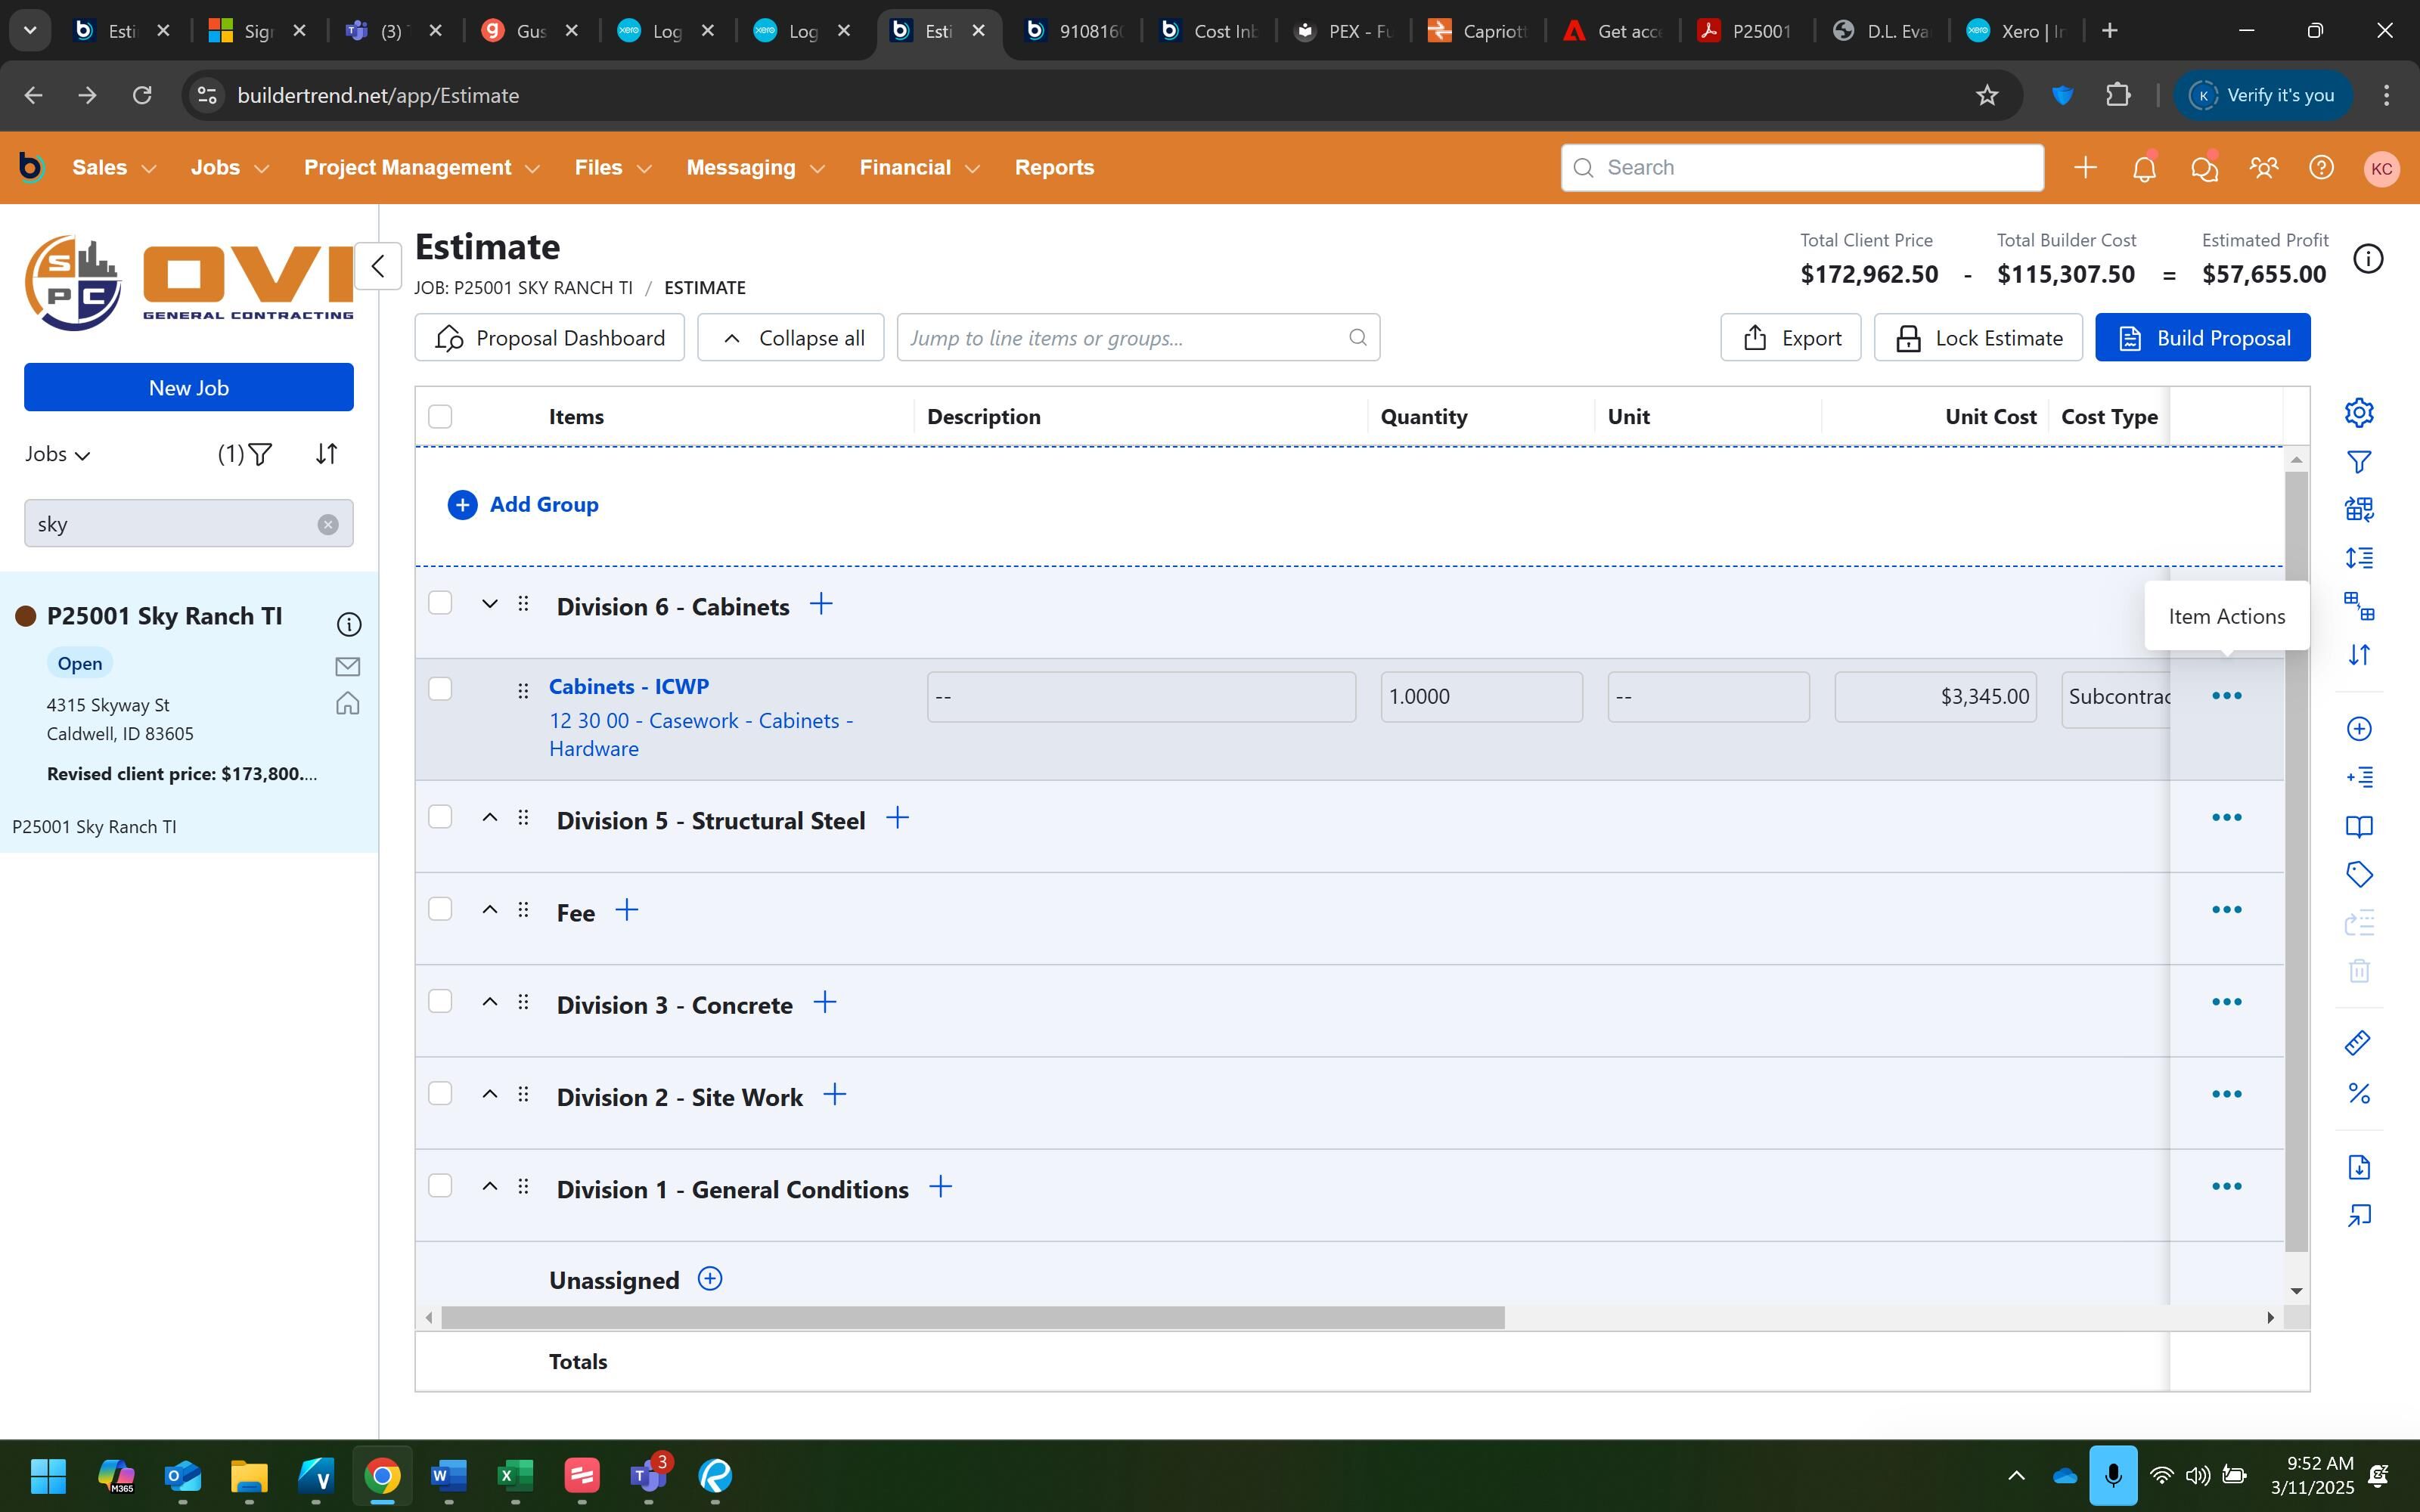Click the price tag icon
Viewport: 2420px width, 1512px height.
tap(2359, 874)
